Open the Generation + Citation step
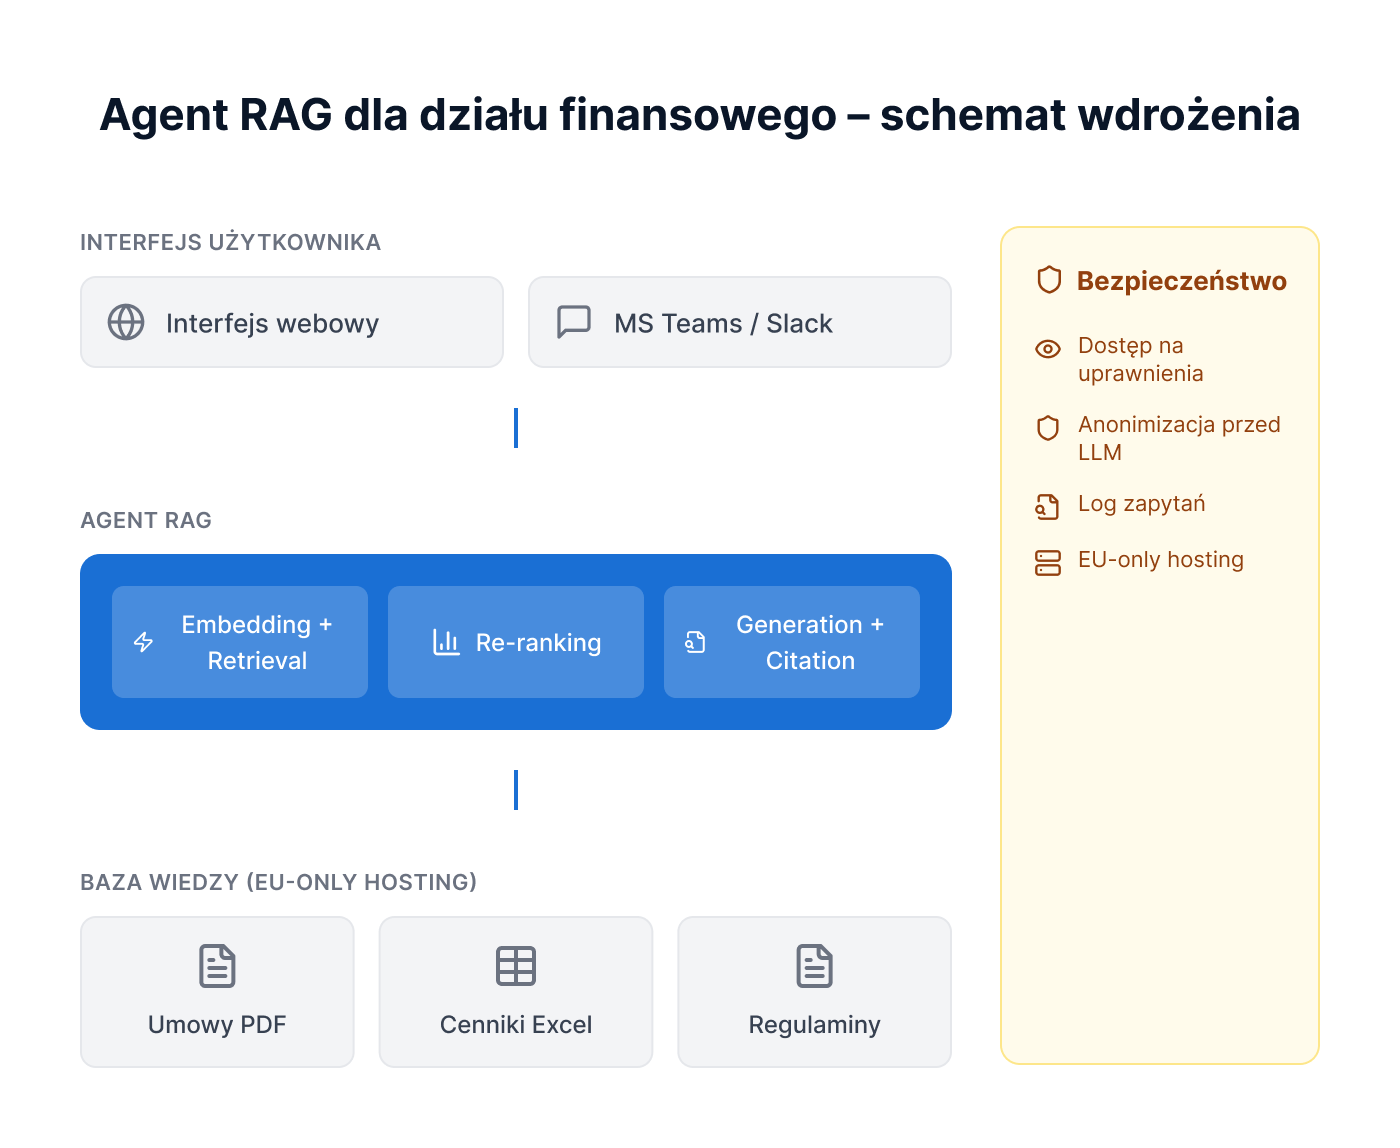The image size is (1400, 1148). coord(792,642)
